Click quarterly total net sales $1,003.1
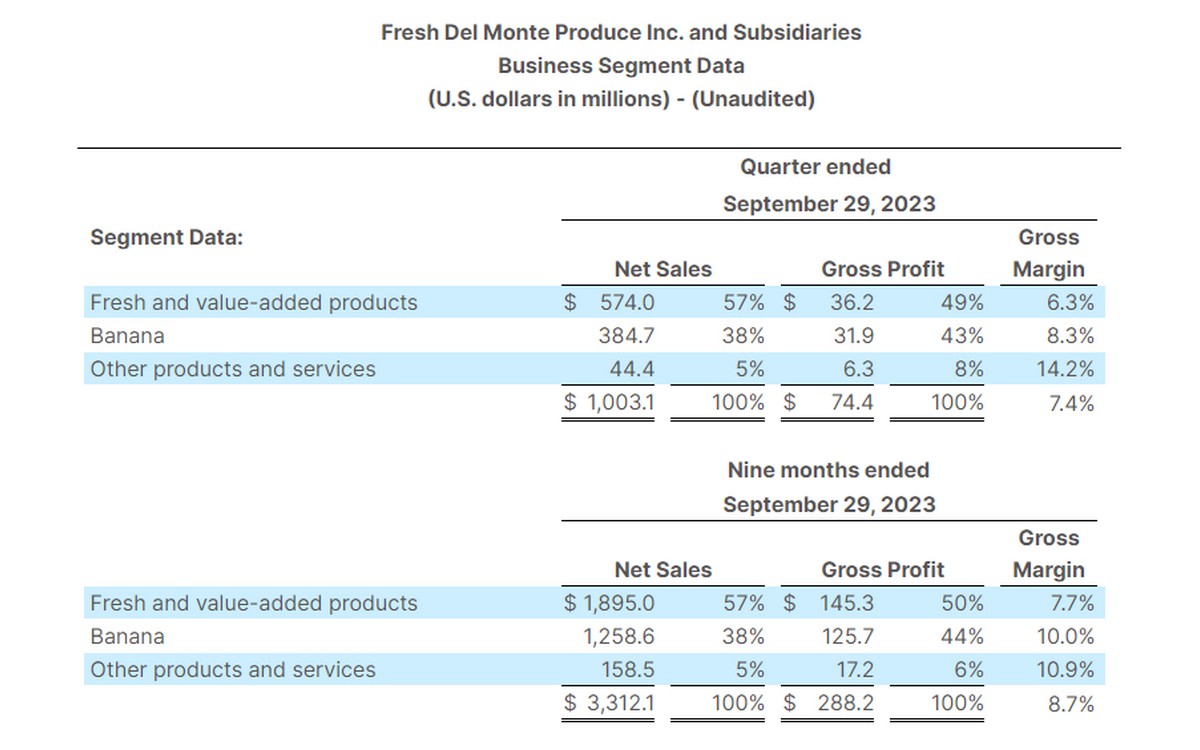1200x750 pixels. [610, 403]
